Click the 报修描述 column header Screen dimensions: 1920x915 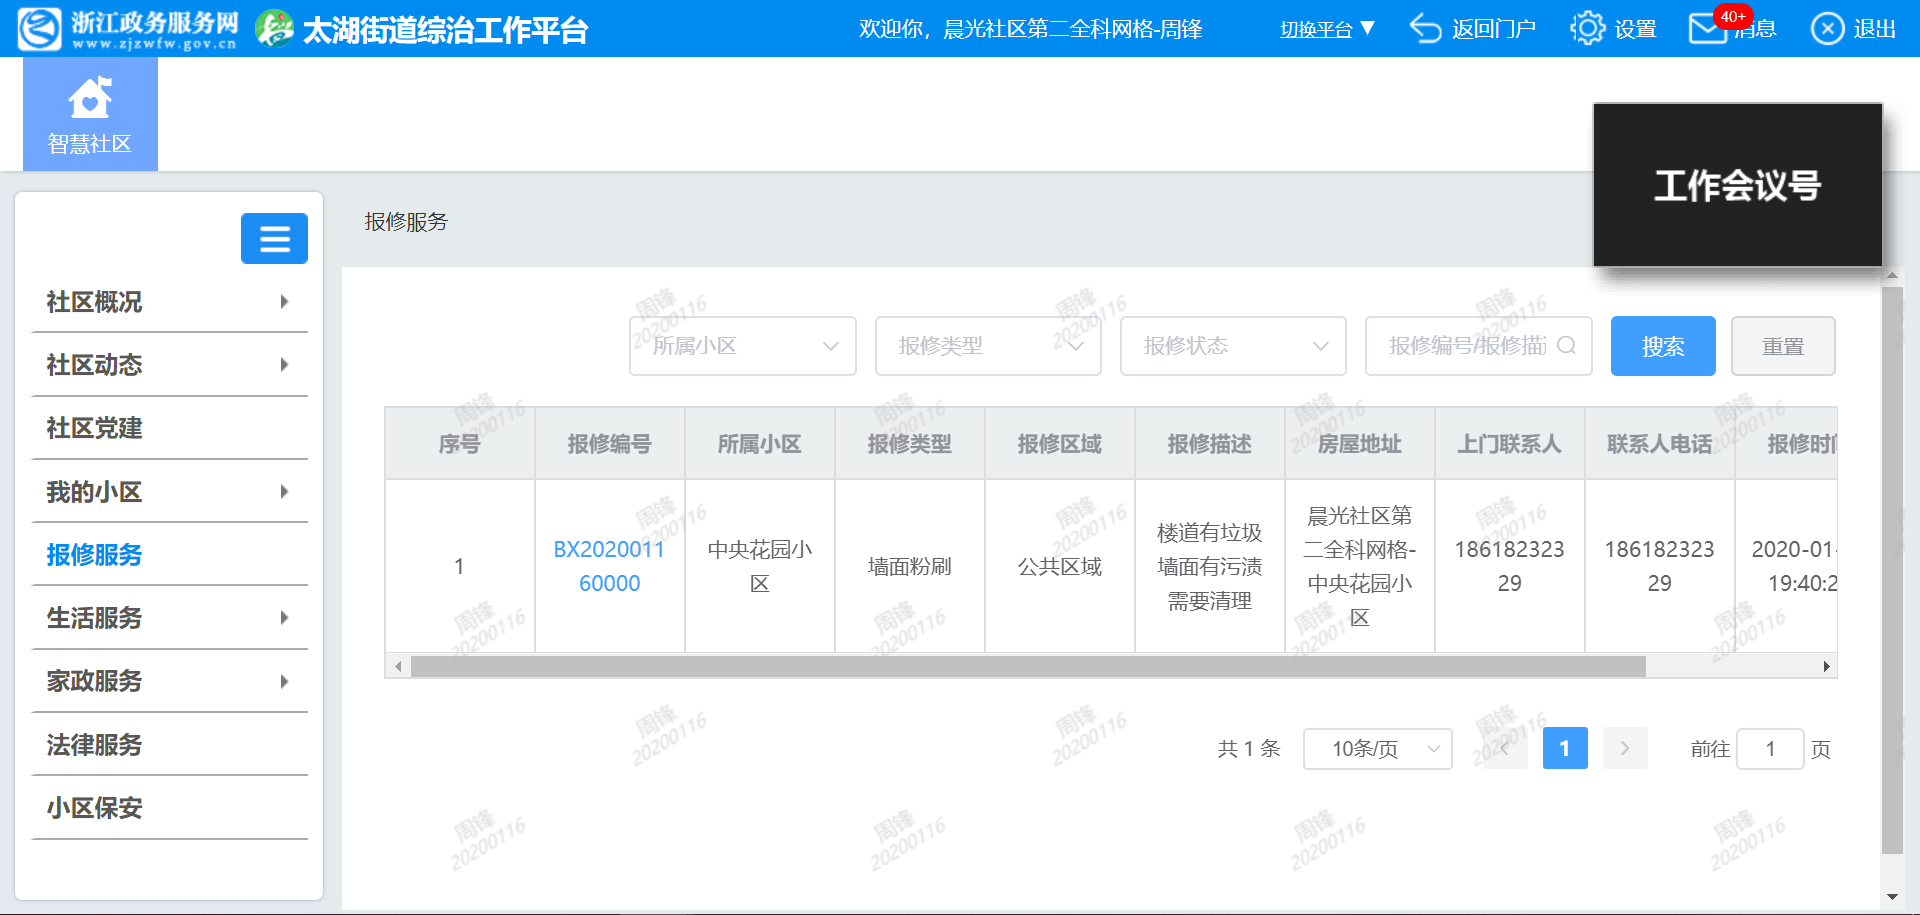[x=1210, y=443]
